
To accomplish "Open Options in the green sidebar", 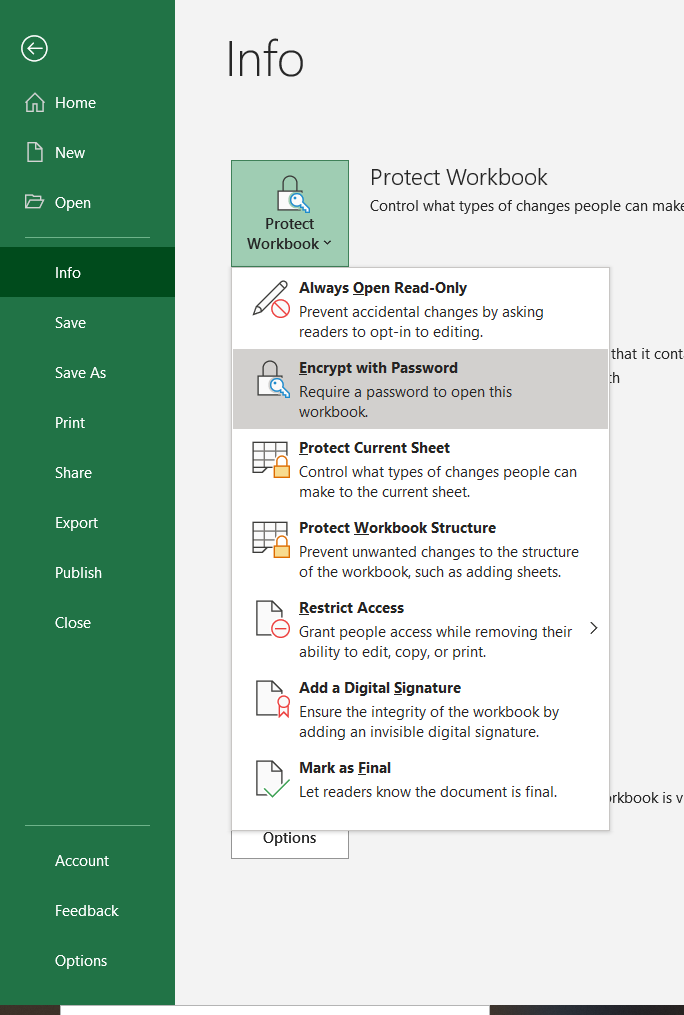I will 87,961.
